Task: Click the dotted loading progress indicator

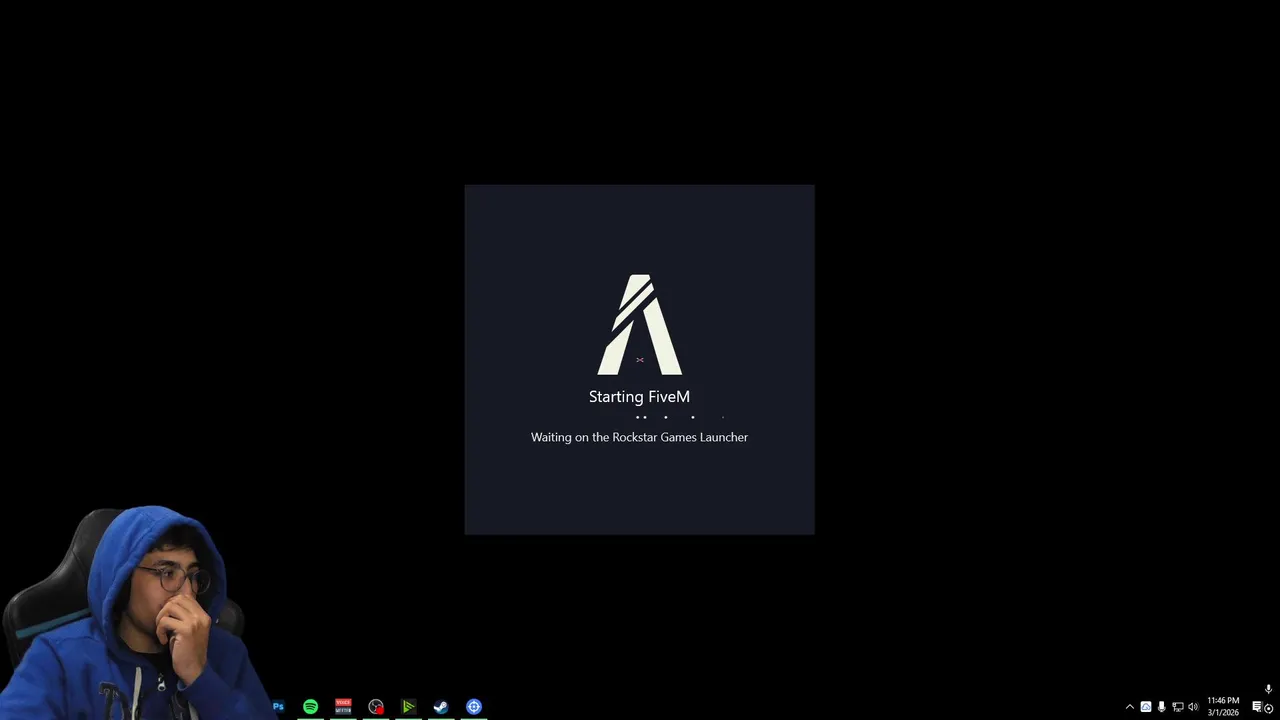Action: pos(680,417)
